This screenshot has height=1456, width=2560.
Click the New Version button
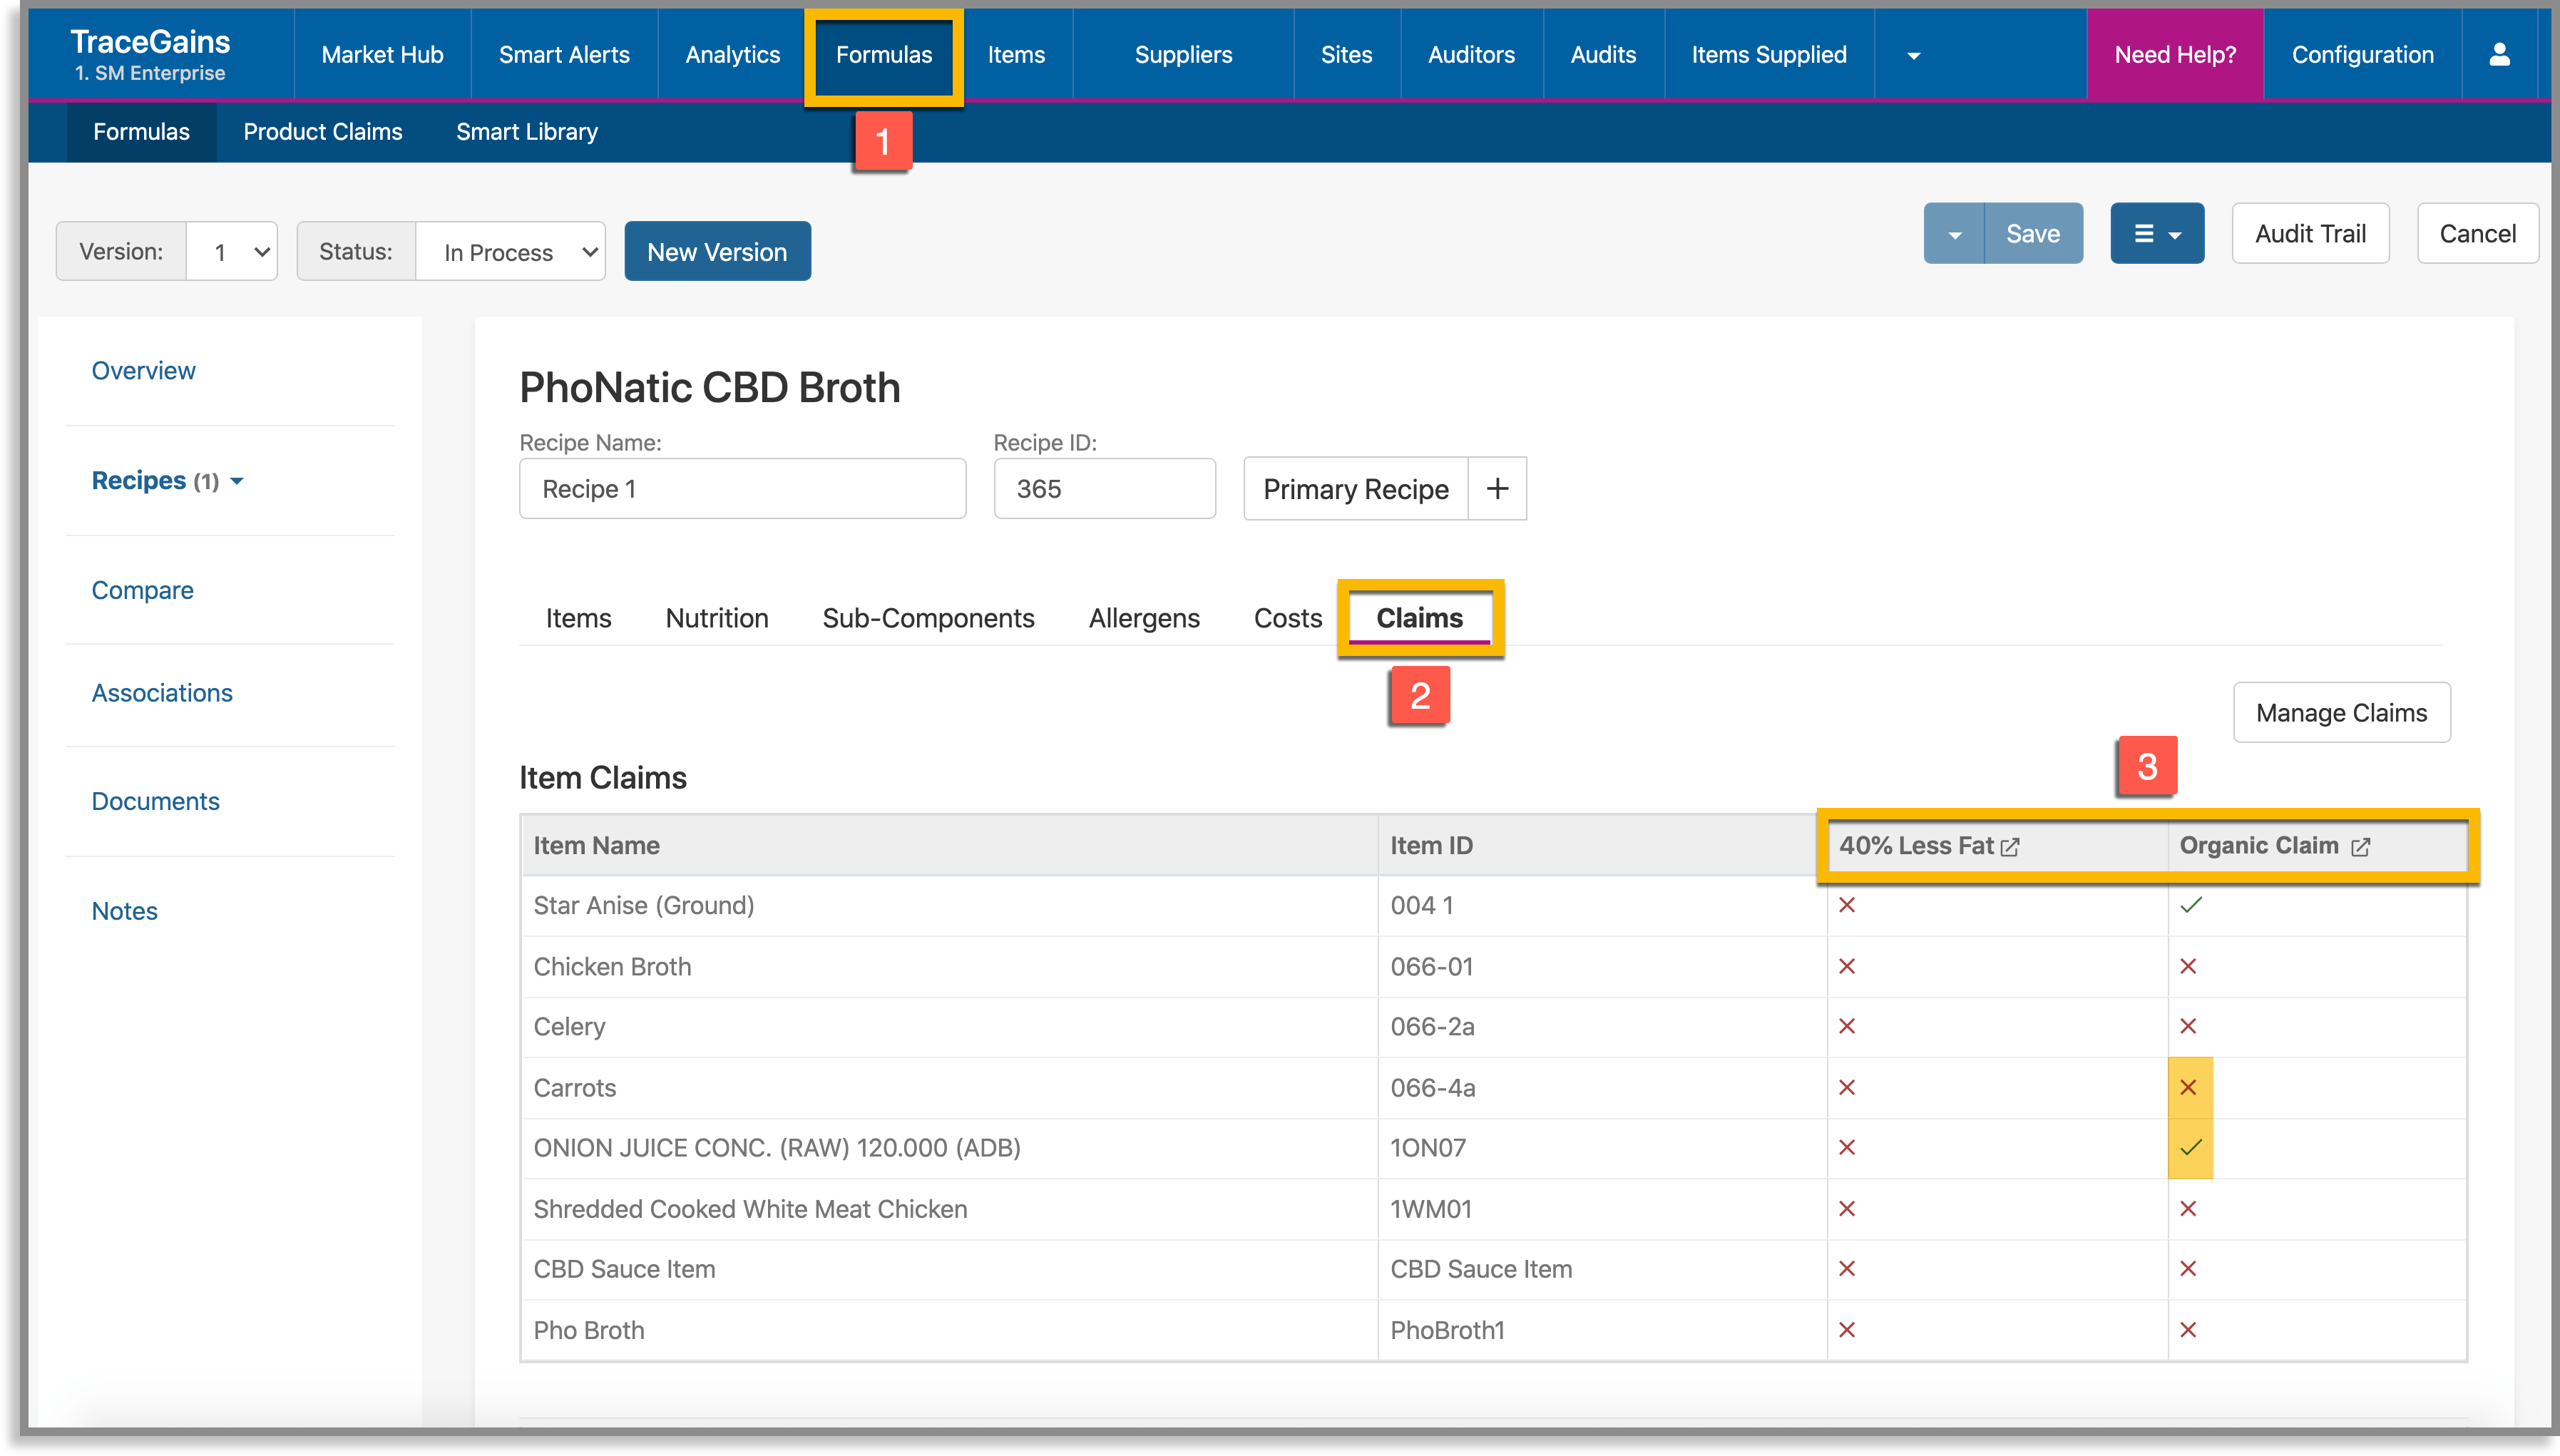point(717,251)
